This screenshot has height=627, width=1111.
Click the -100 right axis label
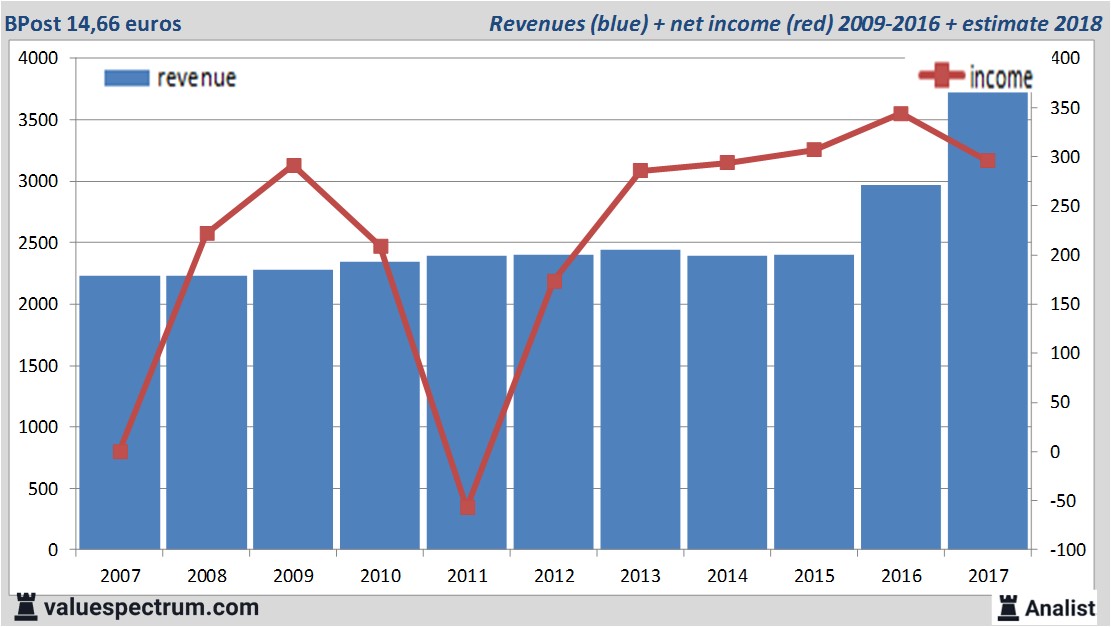1062,550
